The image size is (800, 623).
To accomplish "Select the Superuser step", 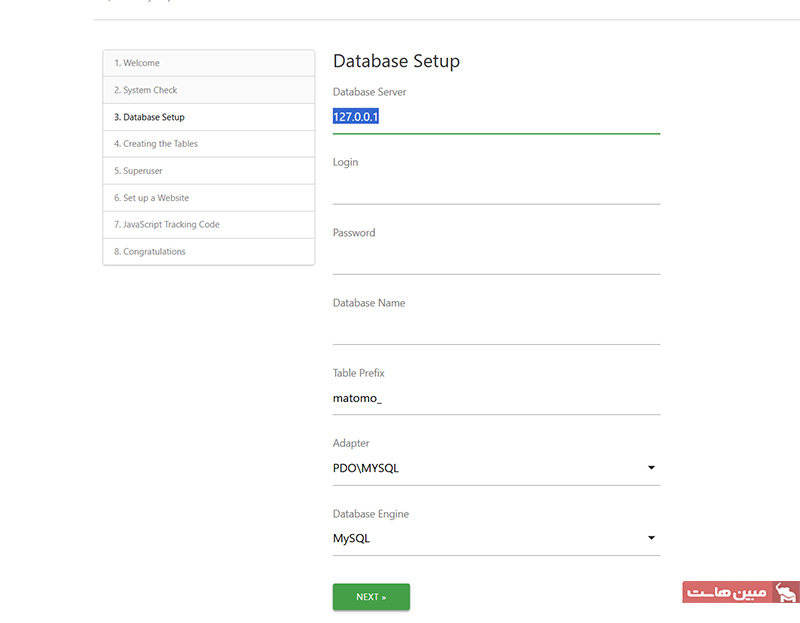I will tap(208, 171).
